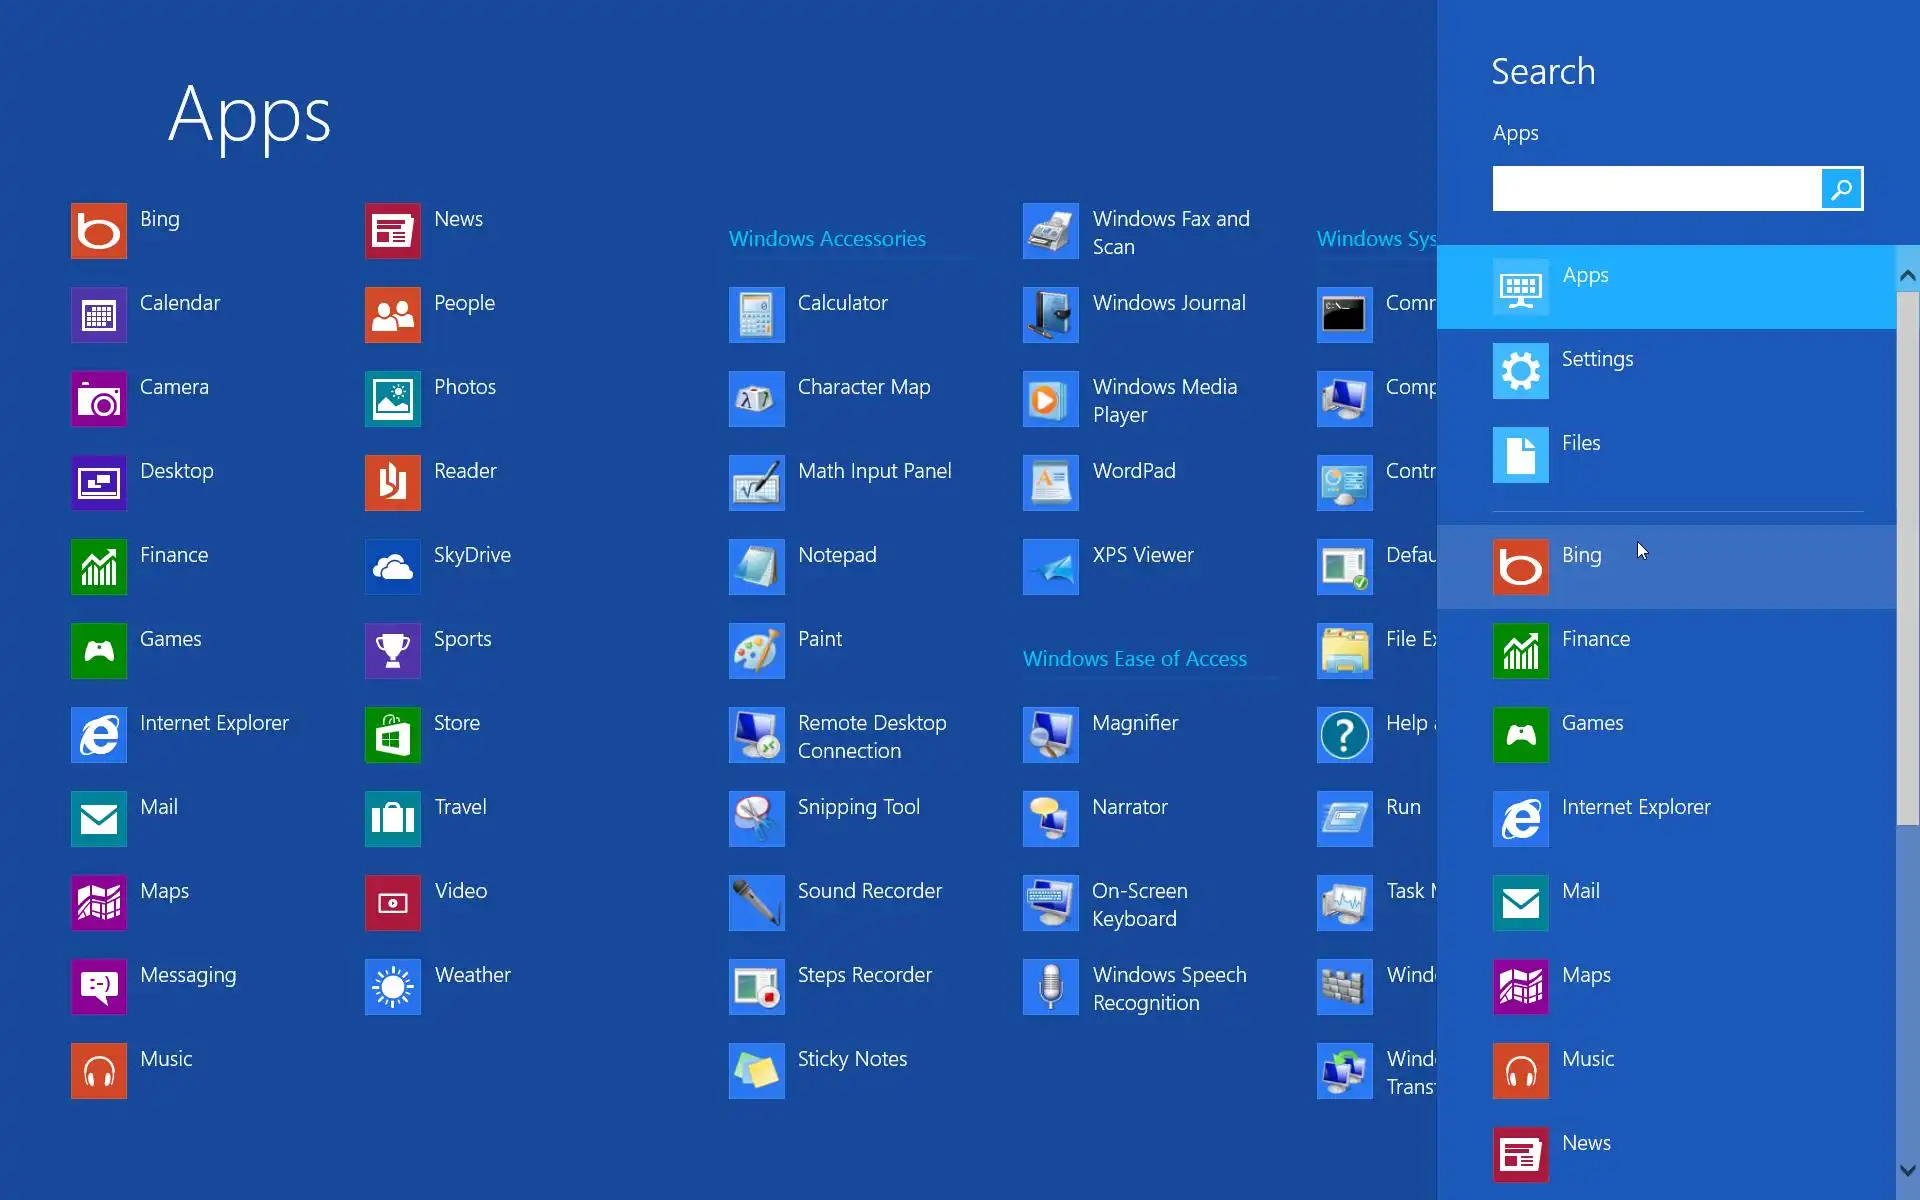Click the Windows Media Player icon

1050,399
